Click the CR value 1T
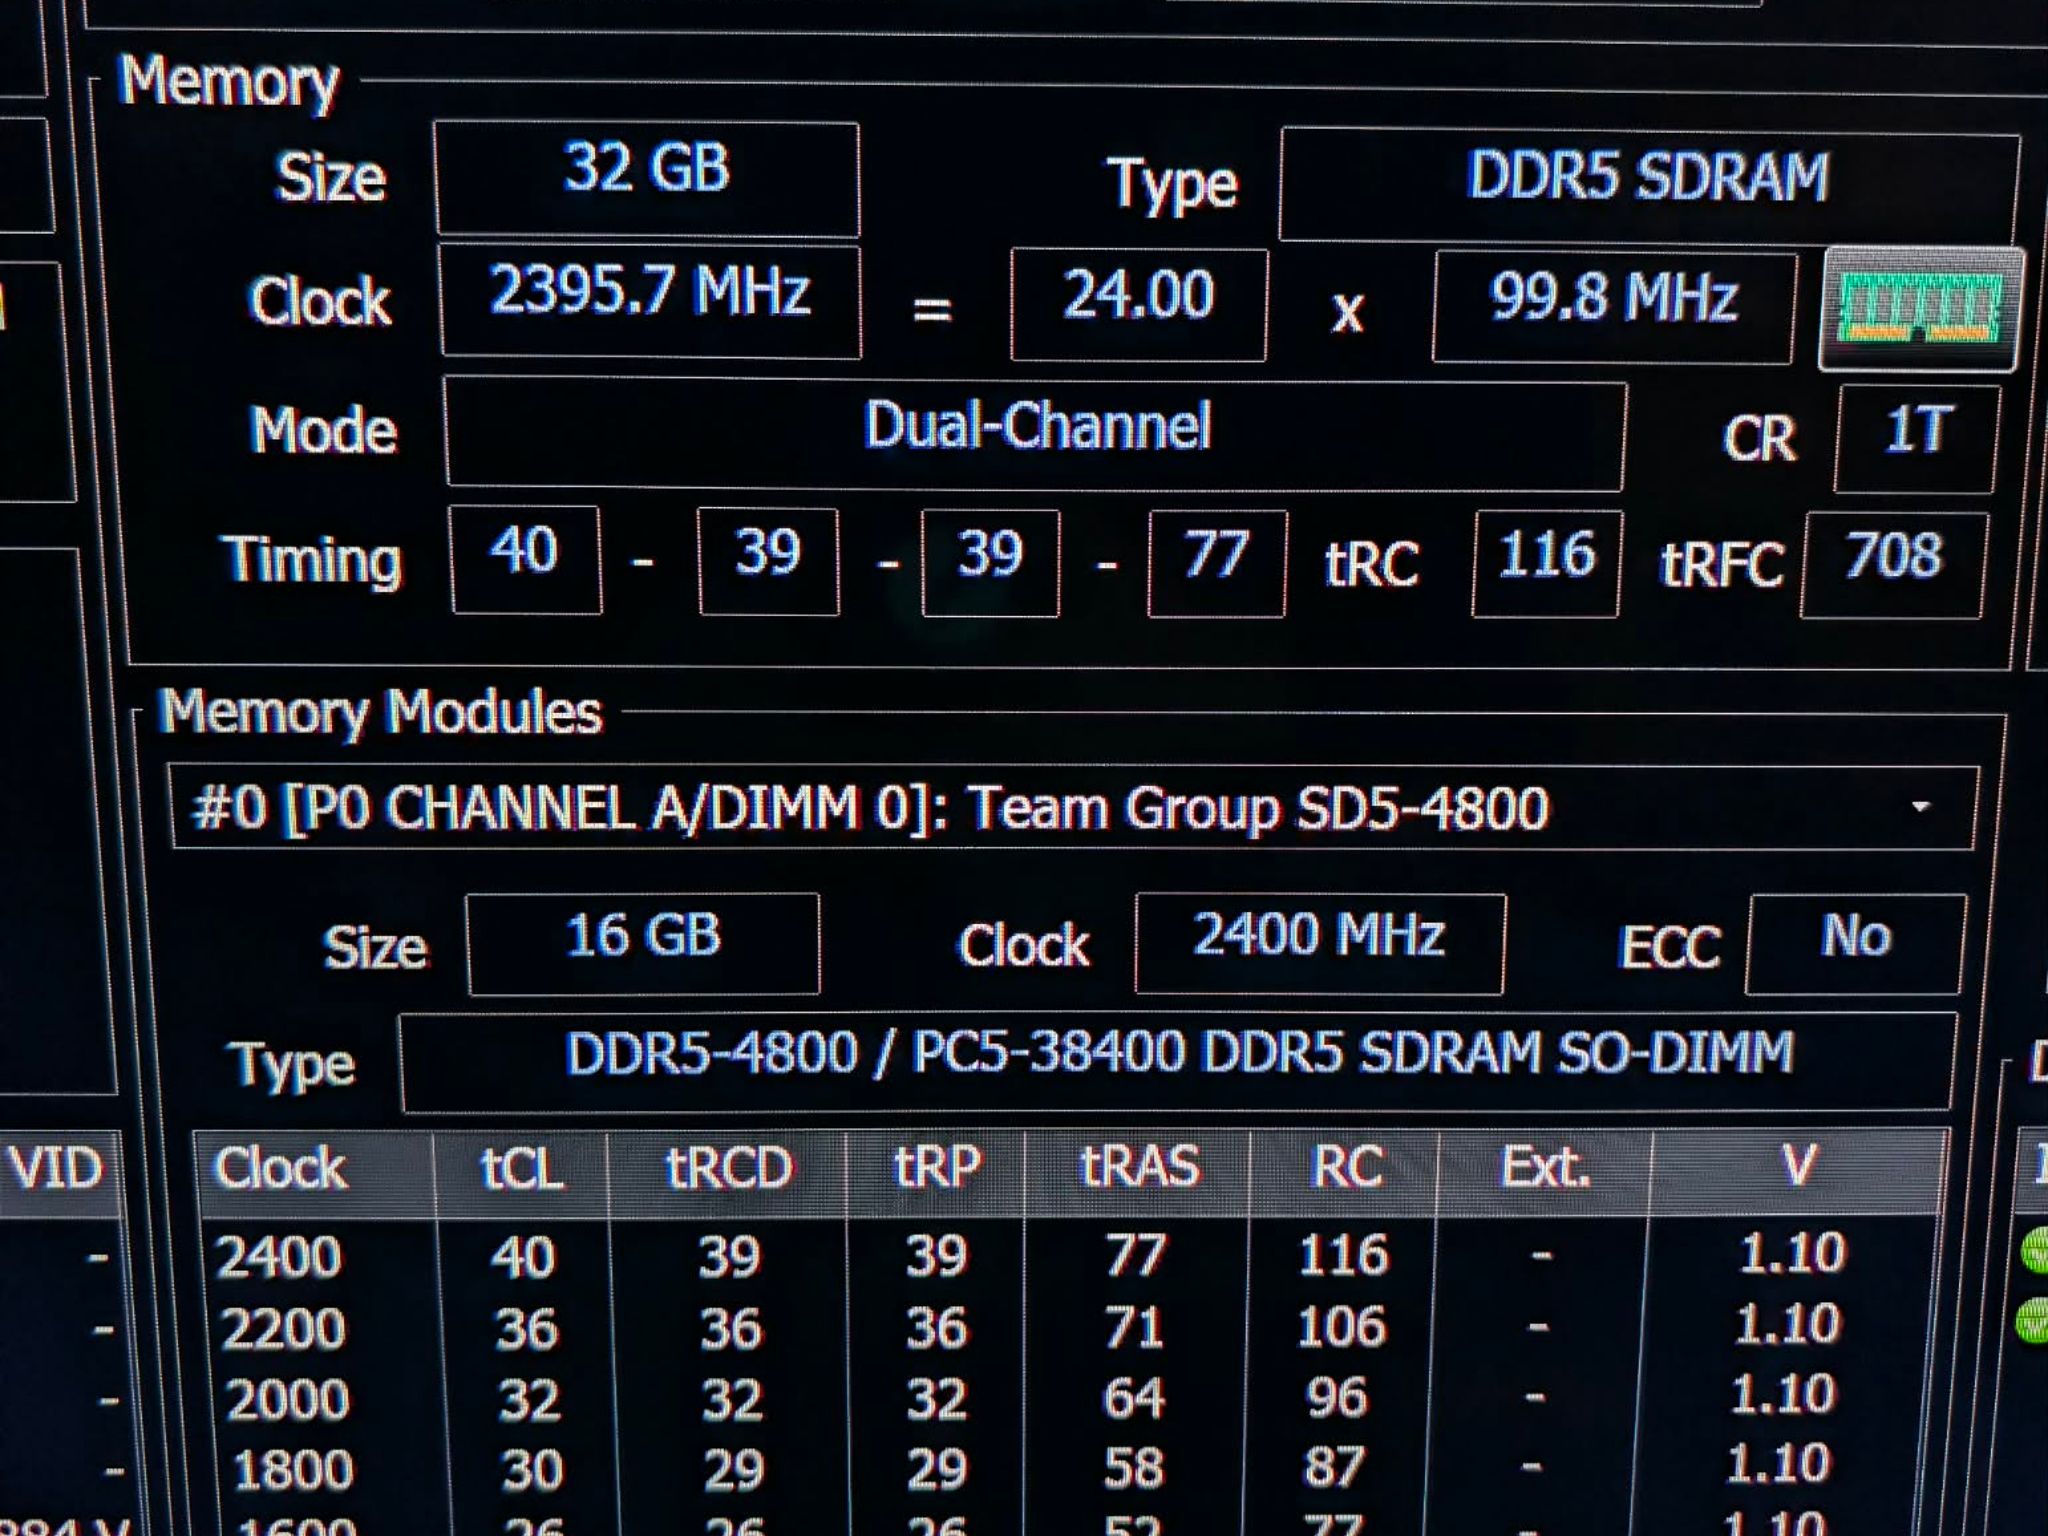Image resolution: width=2048 pixels, height=1536 pixels. coord(1917,439)
